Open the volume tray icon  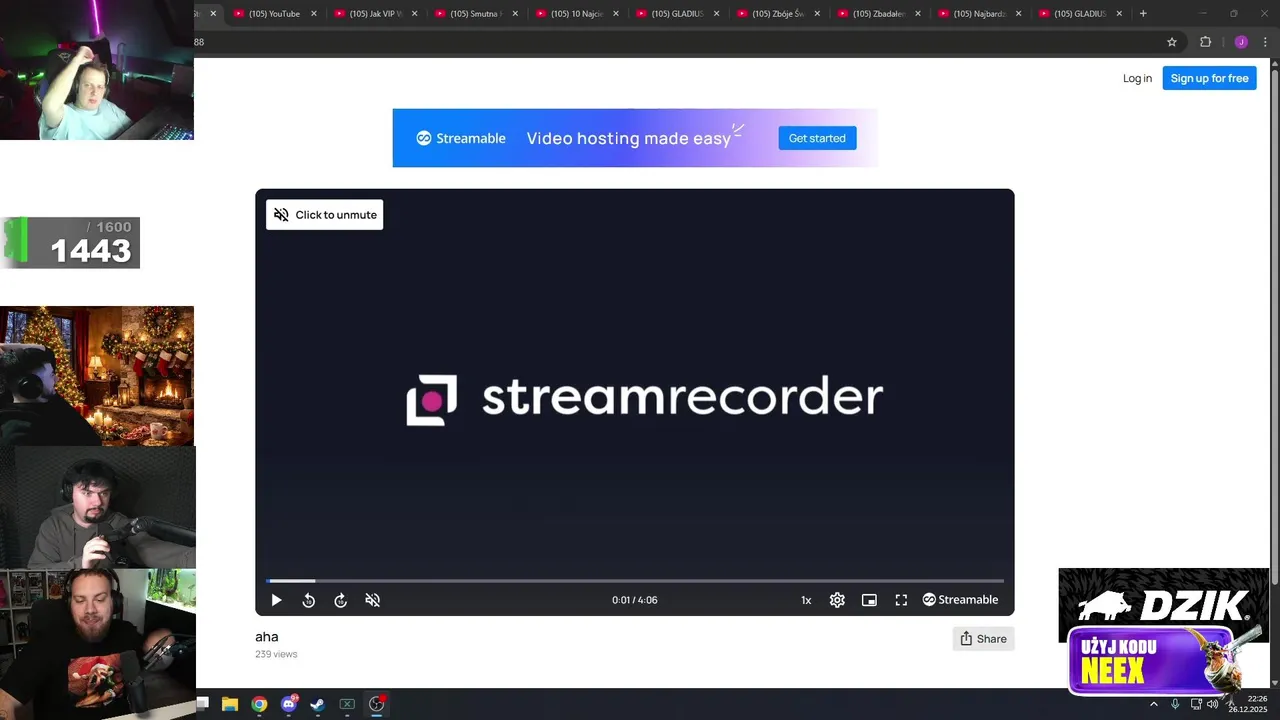point(1213,704)
